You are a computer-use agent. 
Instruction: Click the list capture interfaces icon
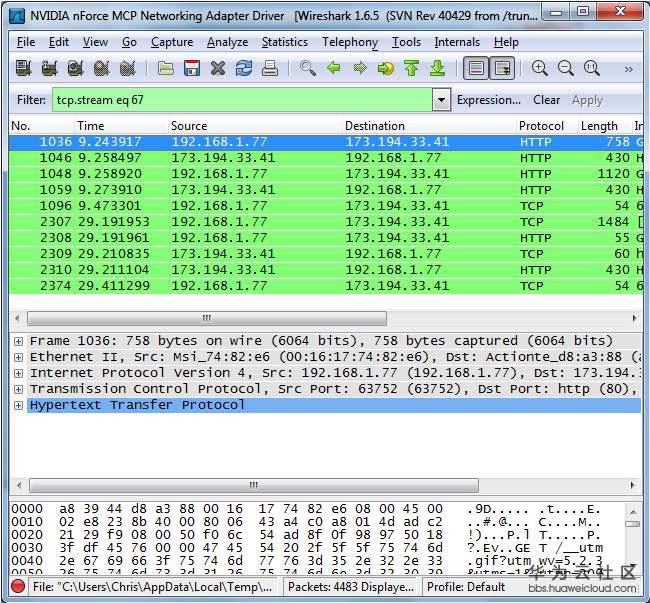pyautogui.click(x=24, y=68)
